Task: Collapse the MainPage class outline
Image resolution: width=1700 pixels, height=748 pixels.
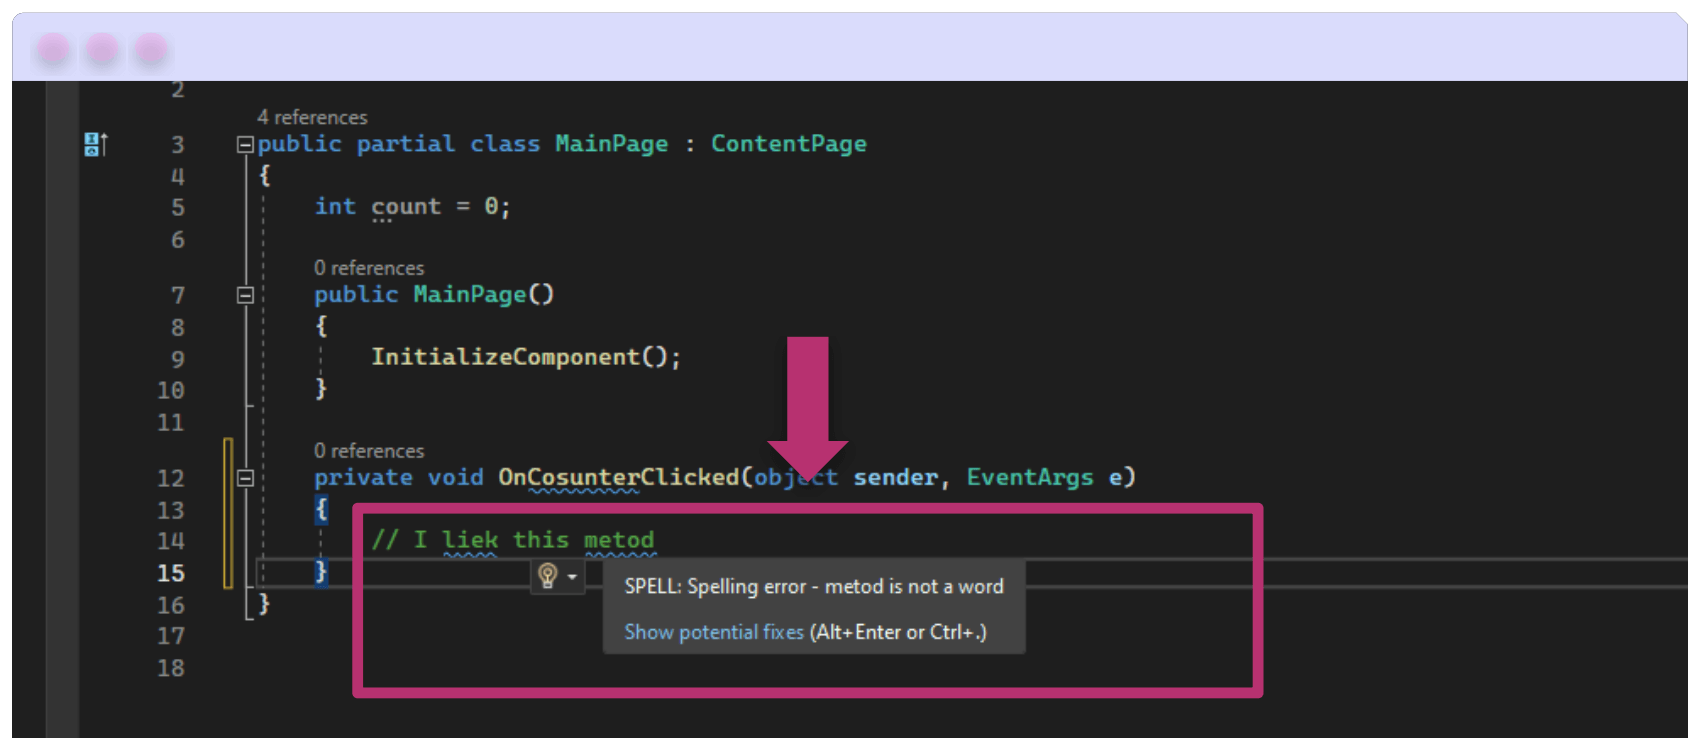Action: pyautogui.click(x=245, y=145)
